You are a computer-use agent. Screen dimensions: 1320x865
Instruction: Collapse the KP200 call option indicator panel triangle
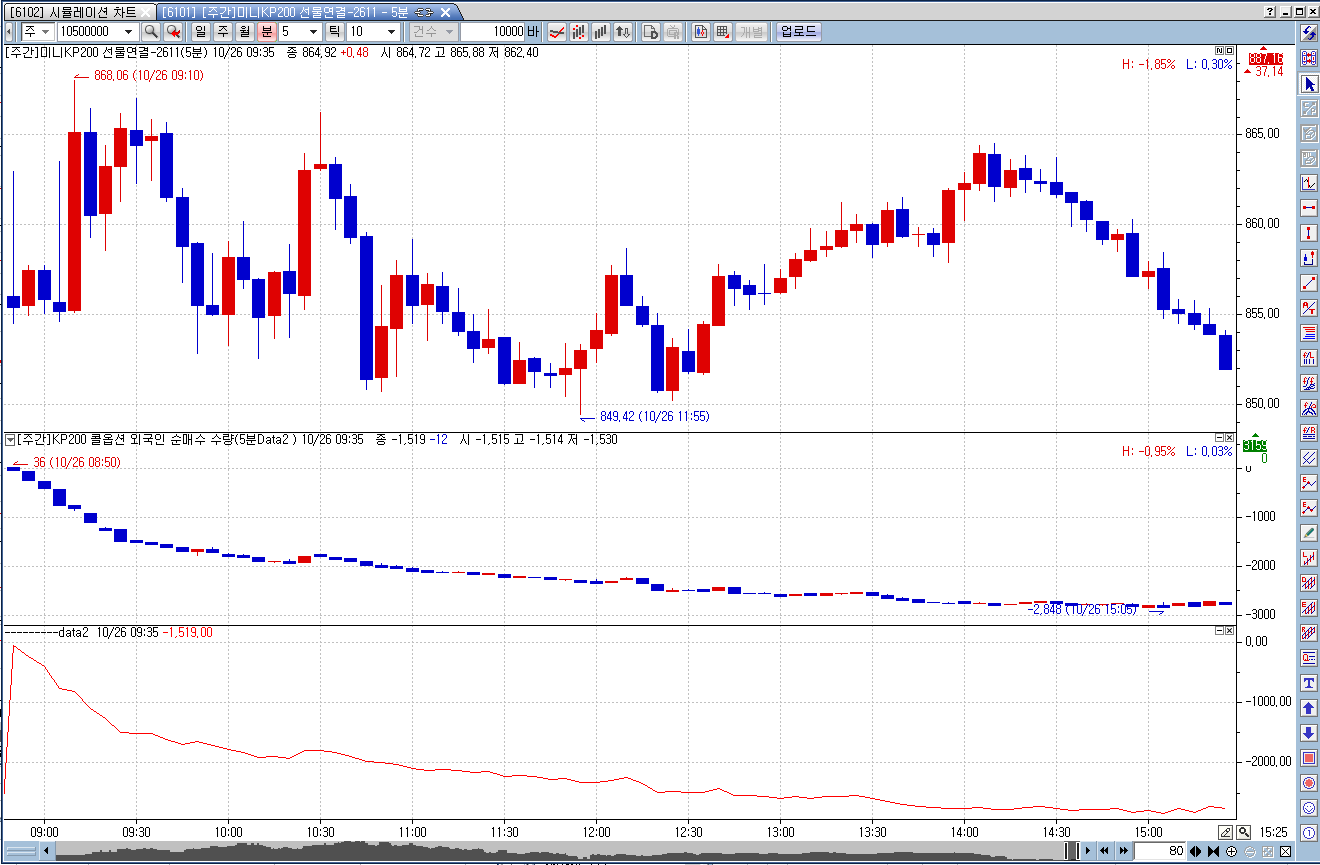10,439
